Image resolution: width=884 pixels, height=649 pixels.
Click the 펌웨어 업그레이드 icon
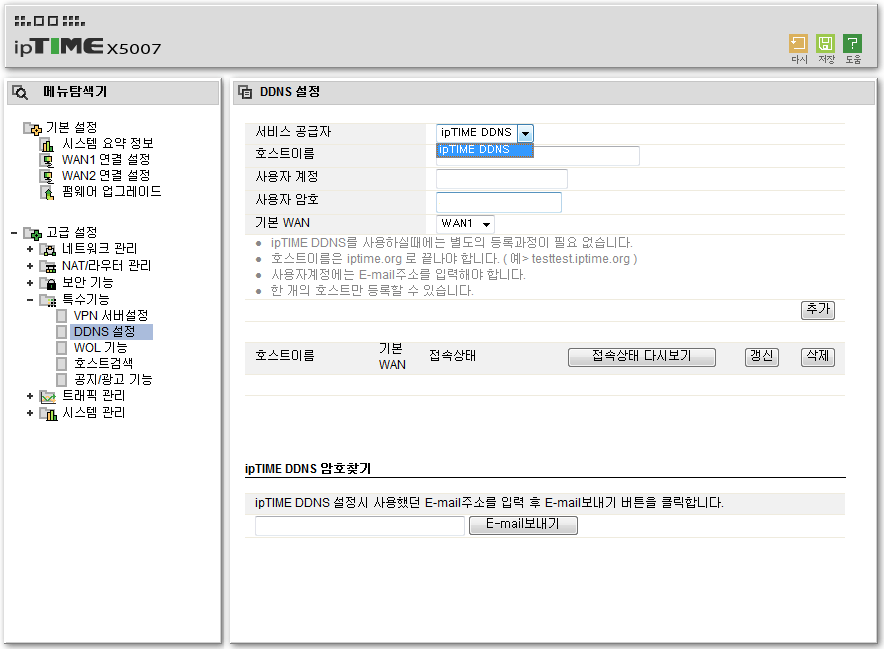[47, 192]
